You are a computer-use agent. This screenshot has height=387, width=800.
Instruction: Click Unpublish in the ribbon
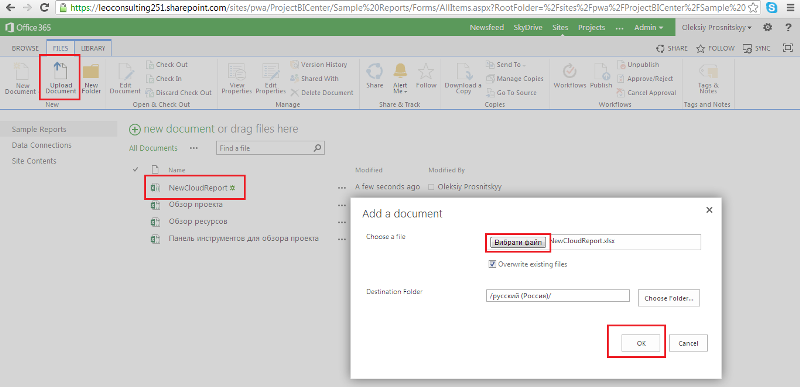pyautogui.click(x=638, y=65)
